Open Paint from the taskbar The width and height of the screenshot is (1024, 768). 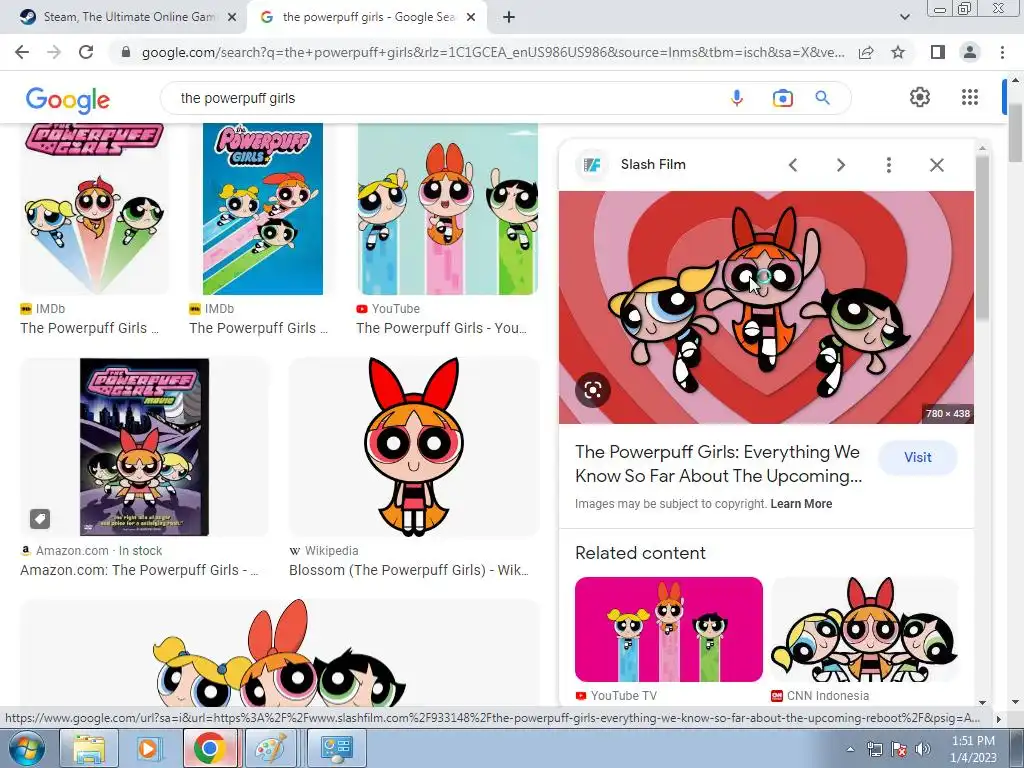(270, 748)
